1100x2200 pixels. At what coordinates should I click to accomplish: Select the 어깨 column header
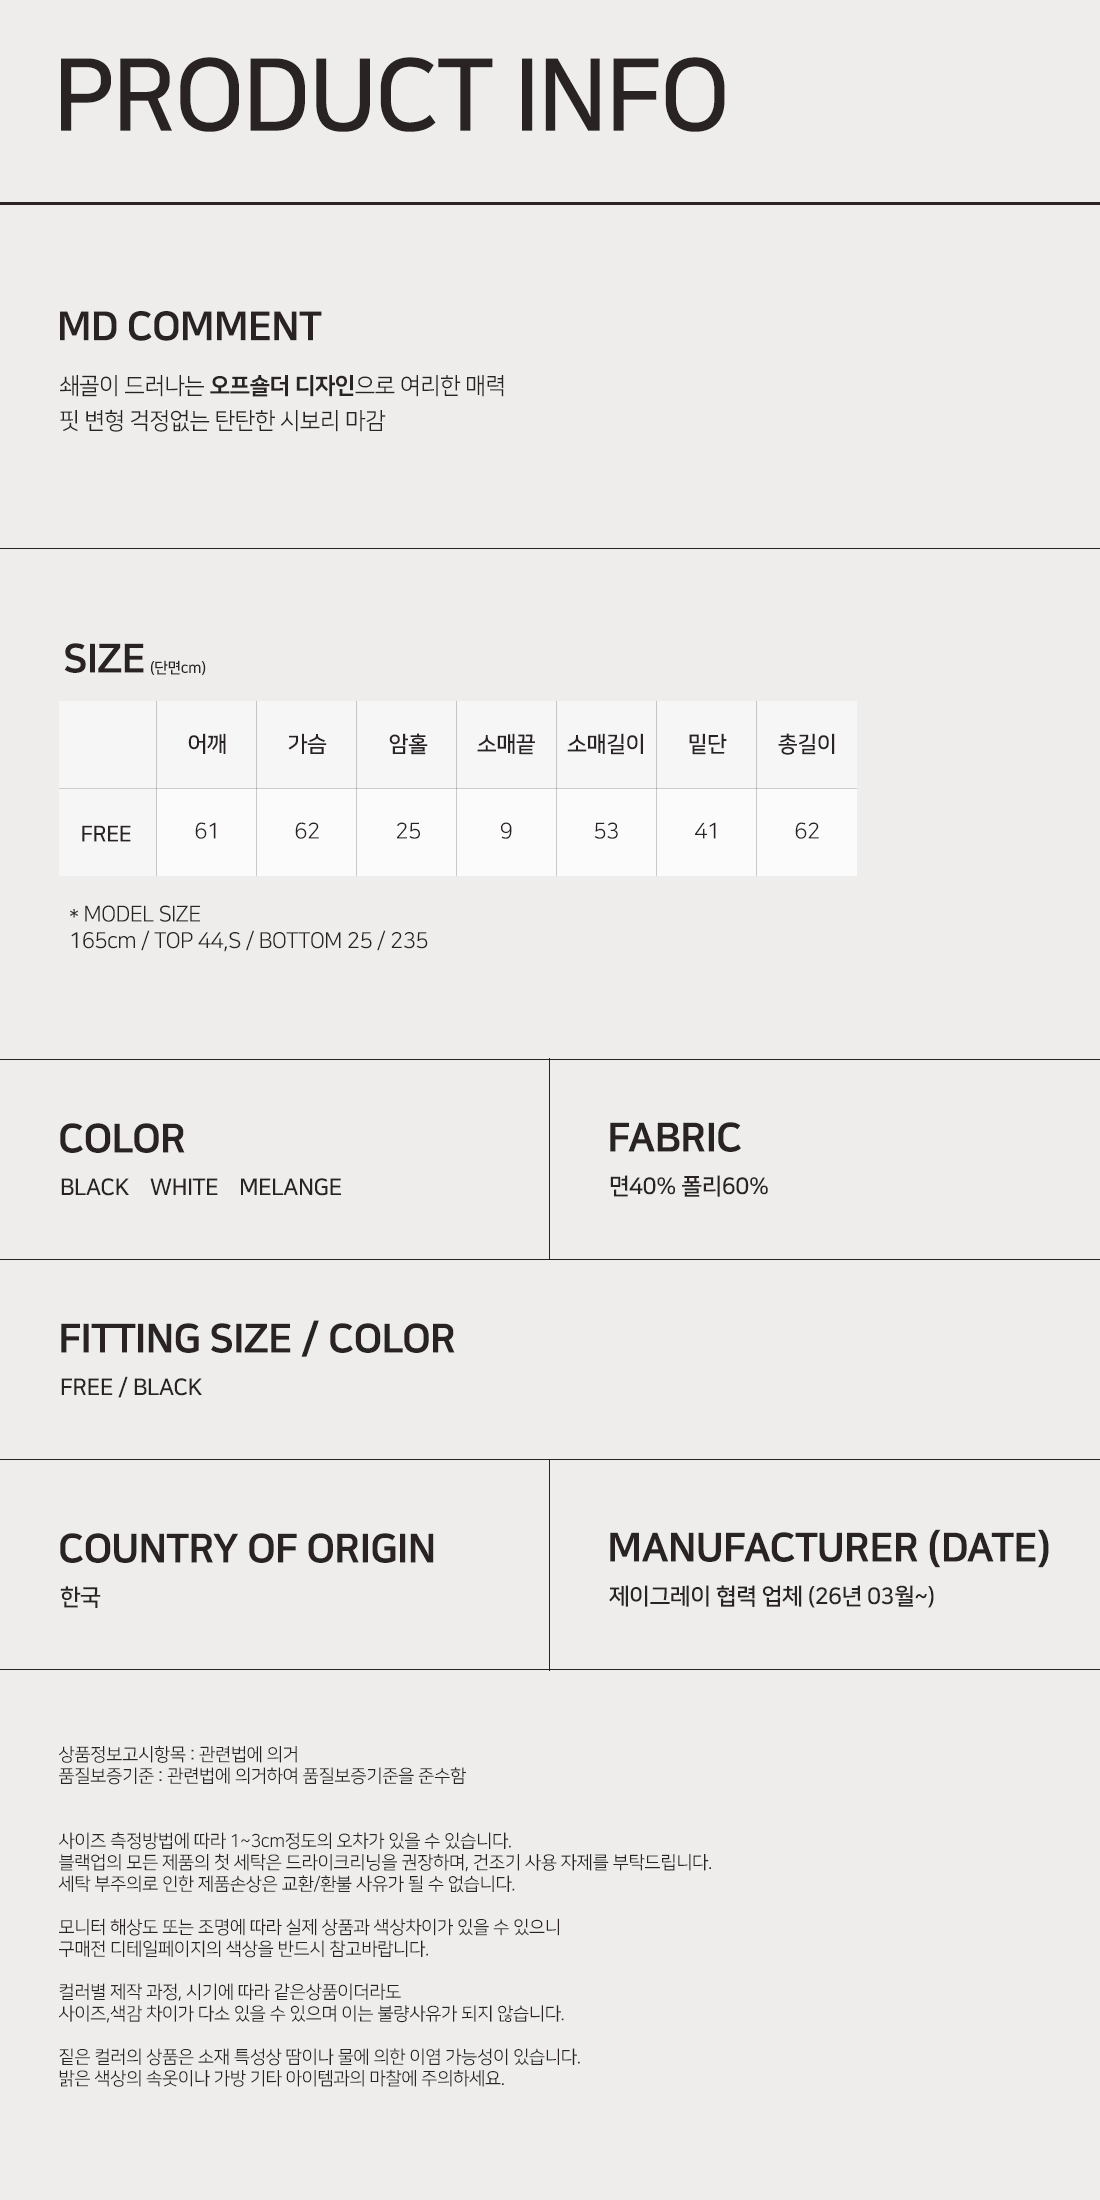click(207, 744)
